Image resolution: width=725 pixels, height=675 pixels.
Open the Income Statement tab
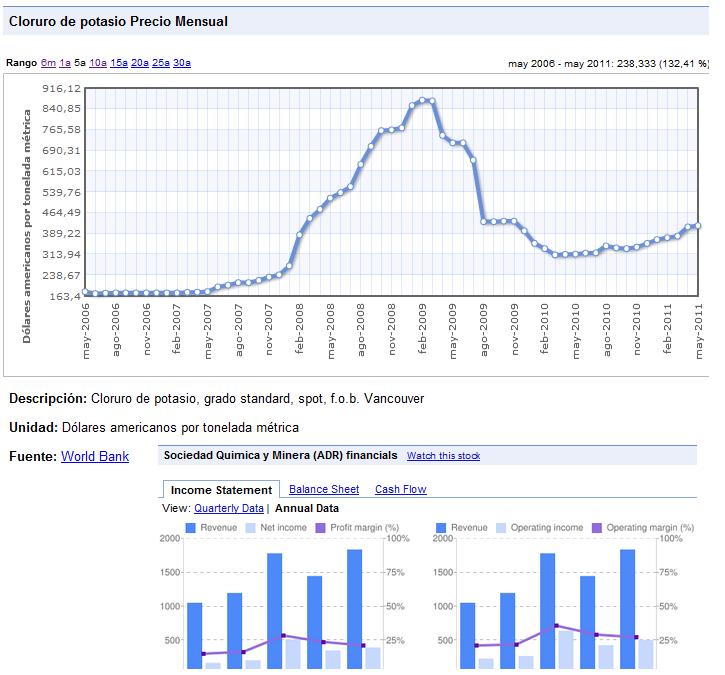tap(221, 490)
